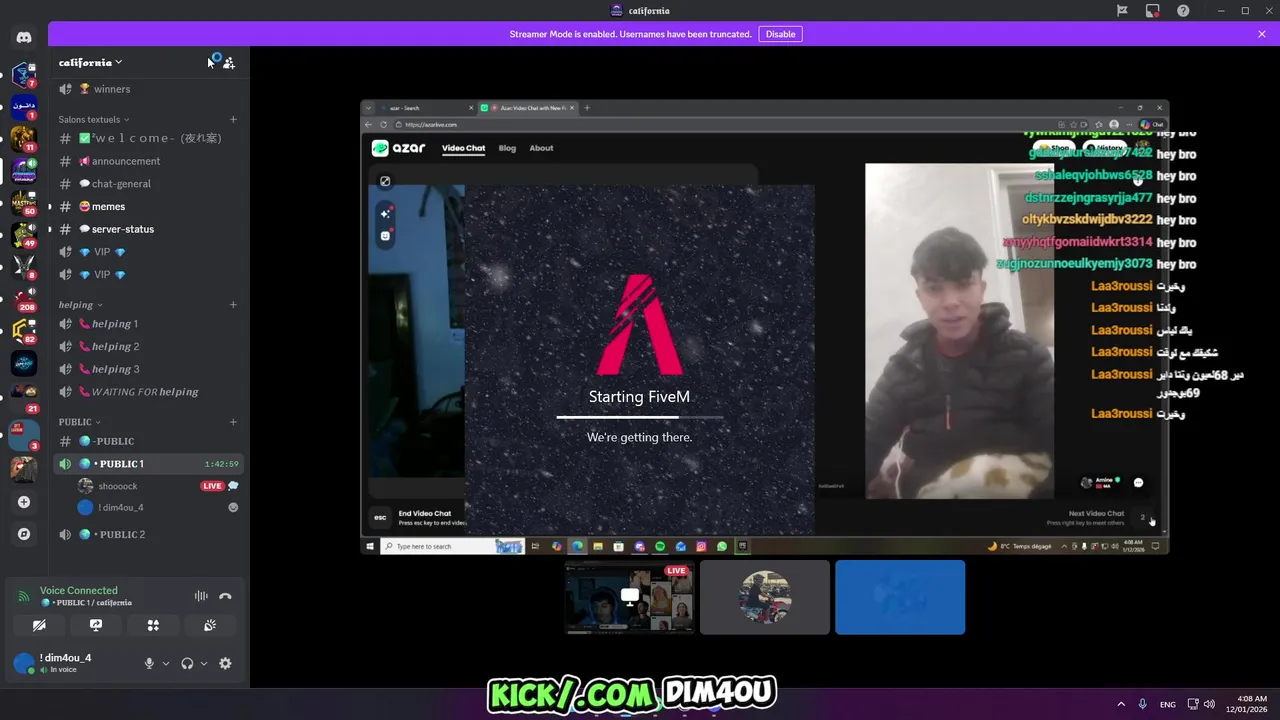Open server icon with 208 badge
This screenshot has height=720, width=1280.
(24, 299)
